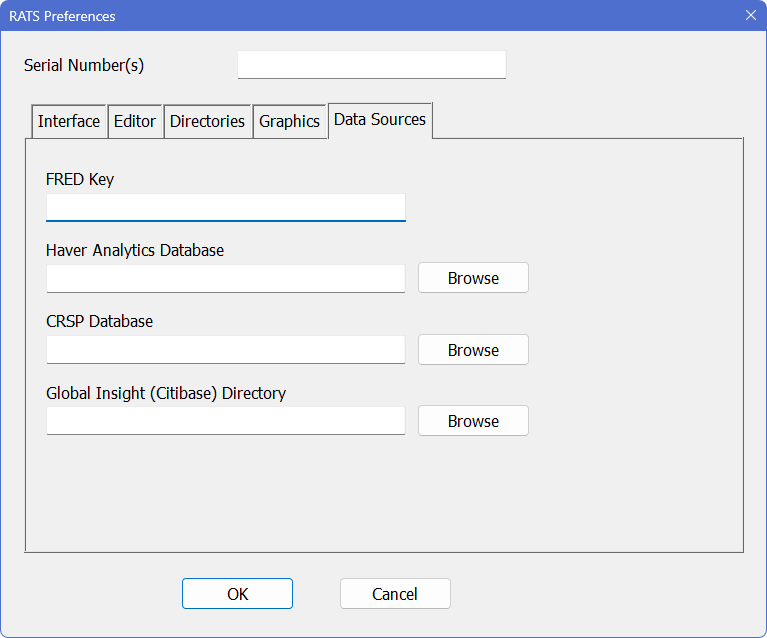Click the Haver Analytics Database label
767x638 pixels.
(x=135, y=250)
